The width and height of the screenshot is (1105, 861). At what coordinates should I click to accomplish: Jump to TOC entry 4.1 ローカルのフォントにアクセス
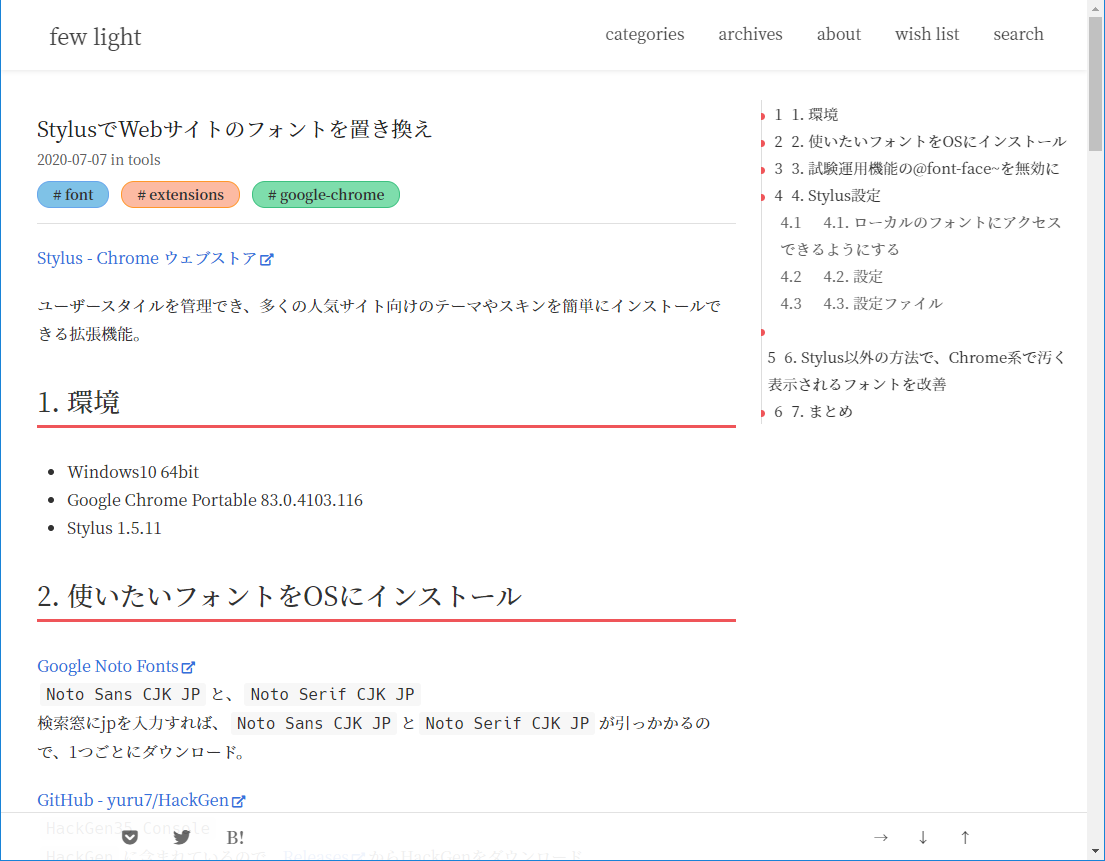tap(920, 236)
